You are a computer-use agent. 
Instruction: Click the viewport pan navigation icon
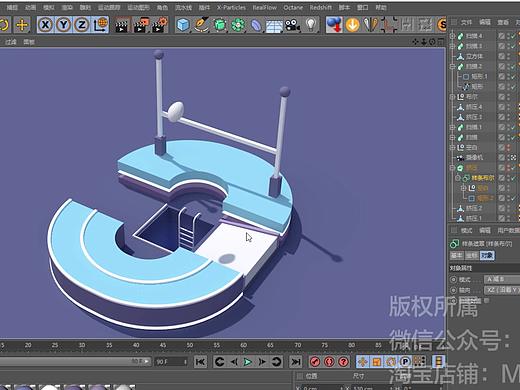click(x=415, y=42)
